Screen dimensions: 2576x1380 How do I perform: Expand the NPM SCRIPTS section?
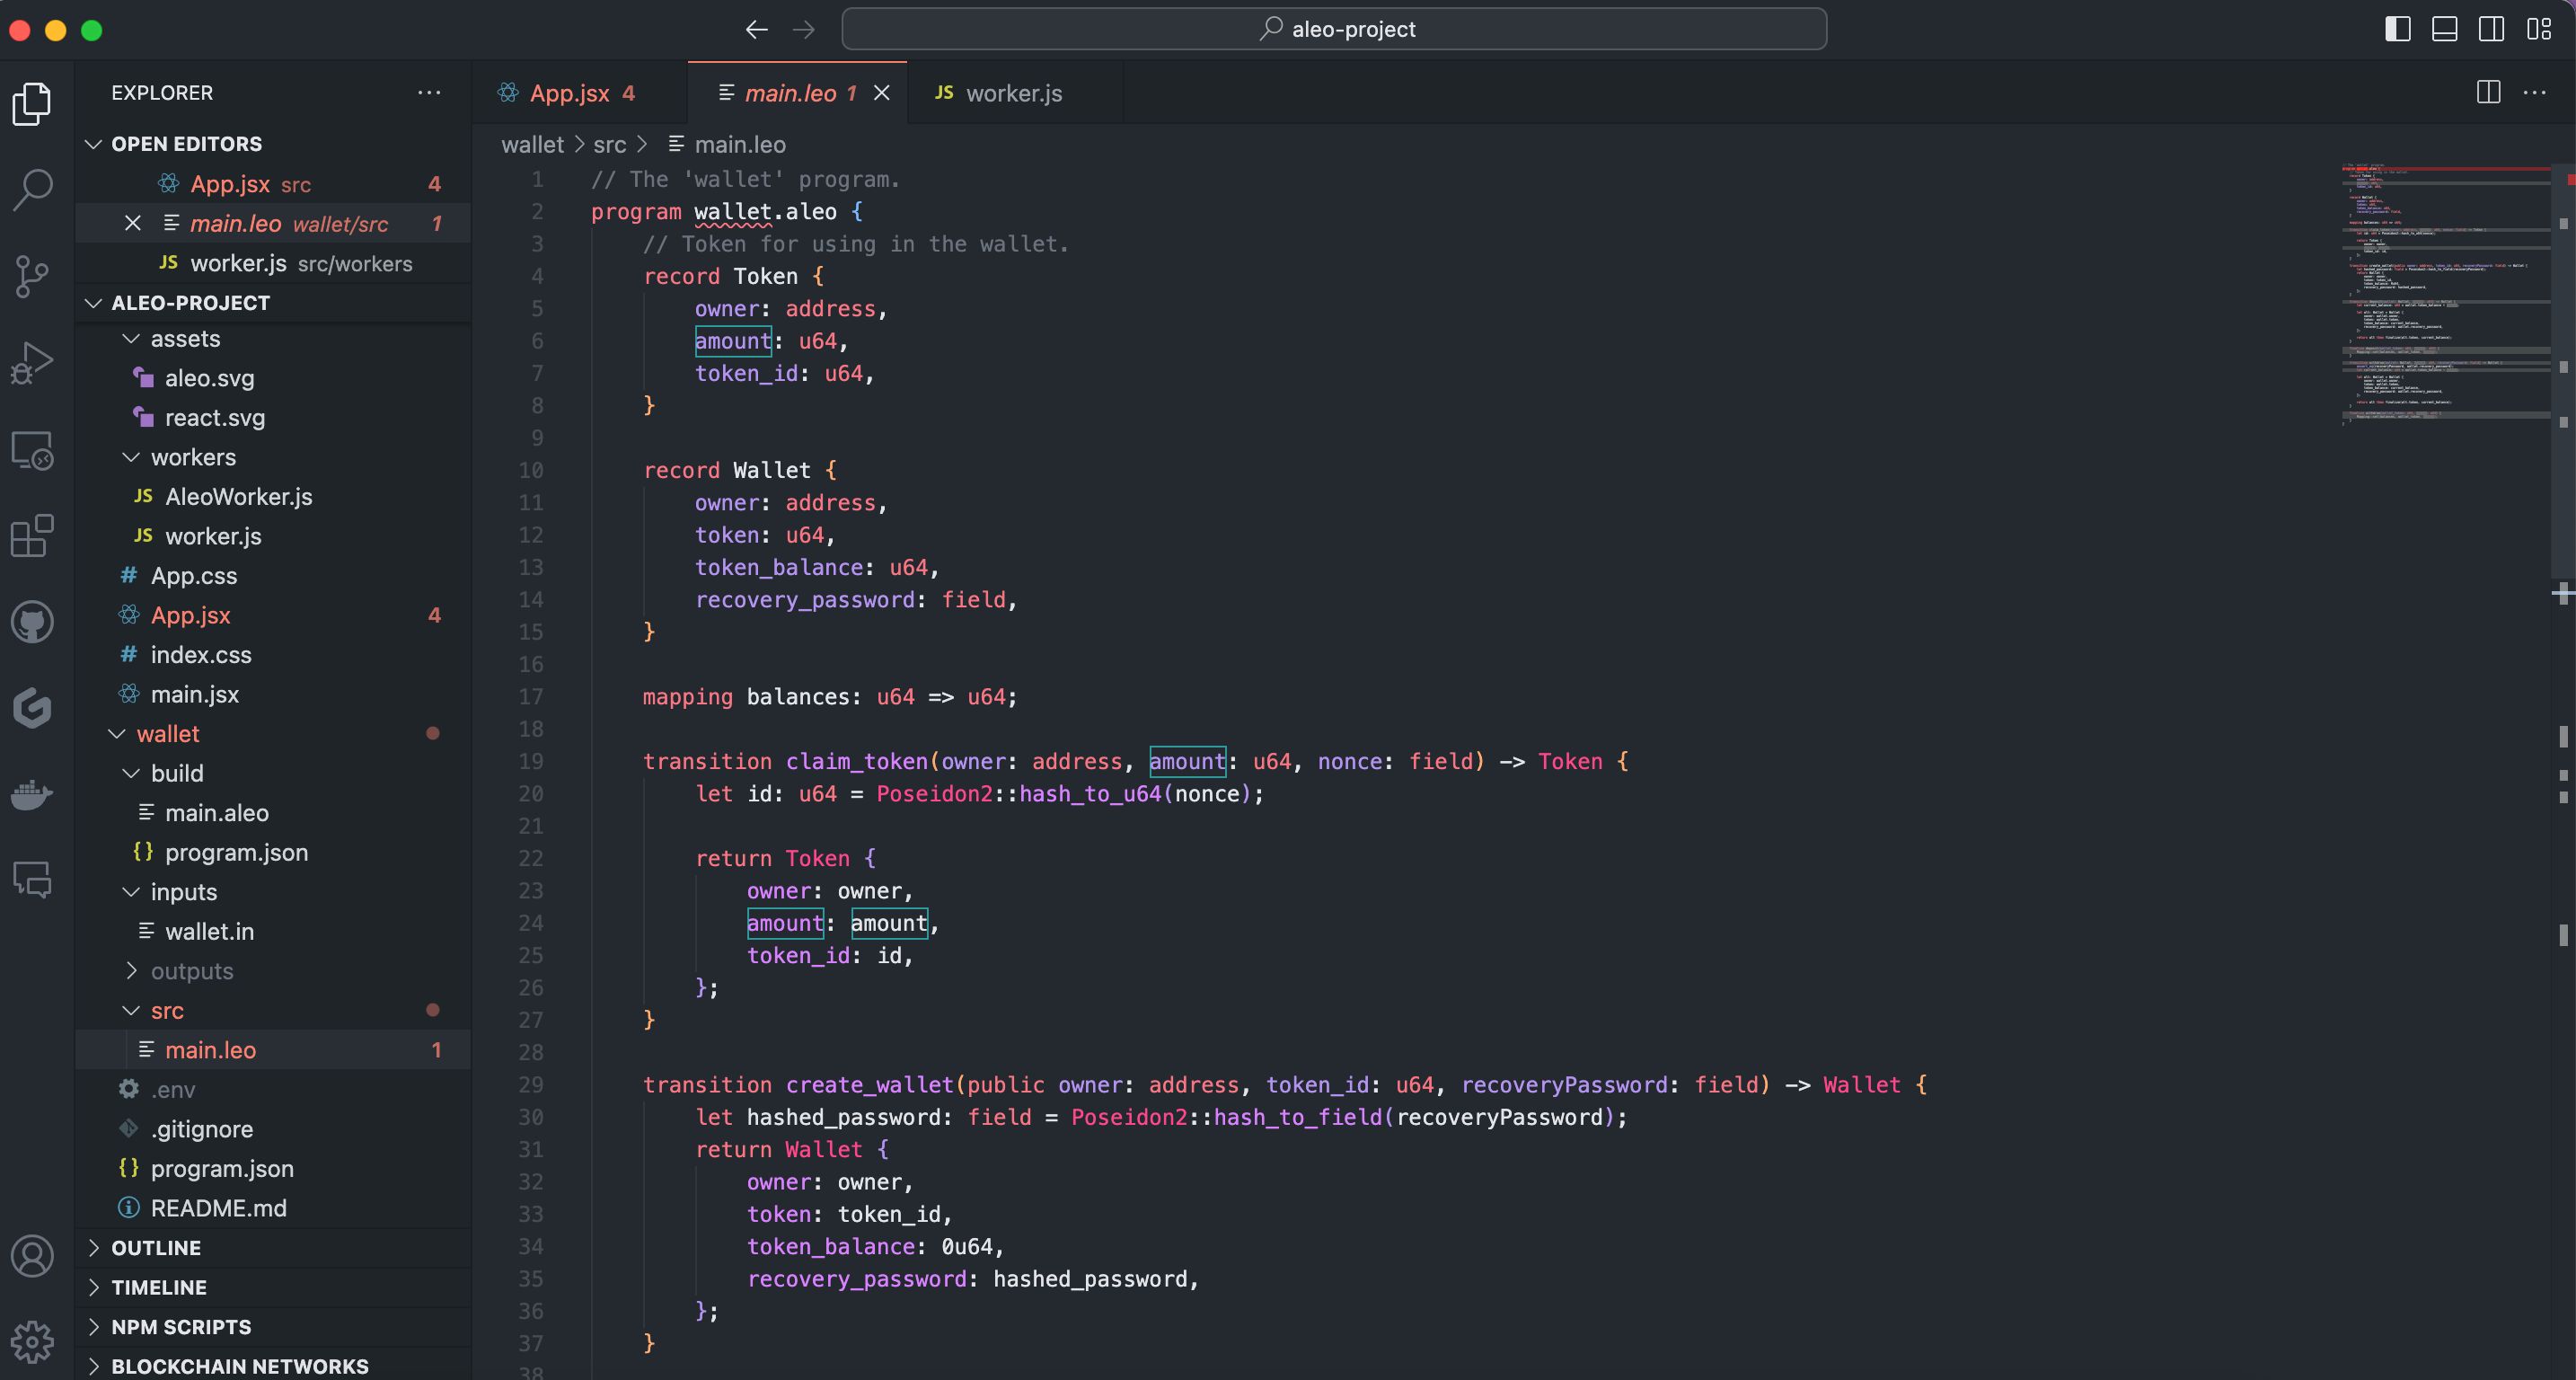pos(181,1325)
